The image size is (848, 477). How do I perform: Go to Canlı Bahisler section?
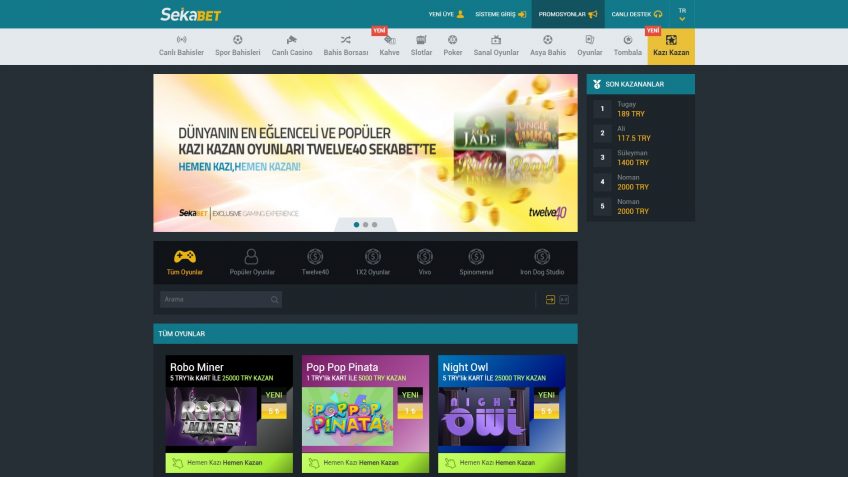tap(181, 46)
